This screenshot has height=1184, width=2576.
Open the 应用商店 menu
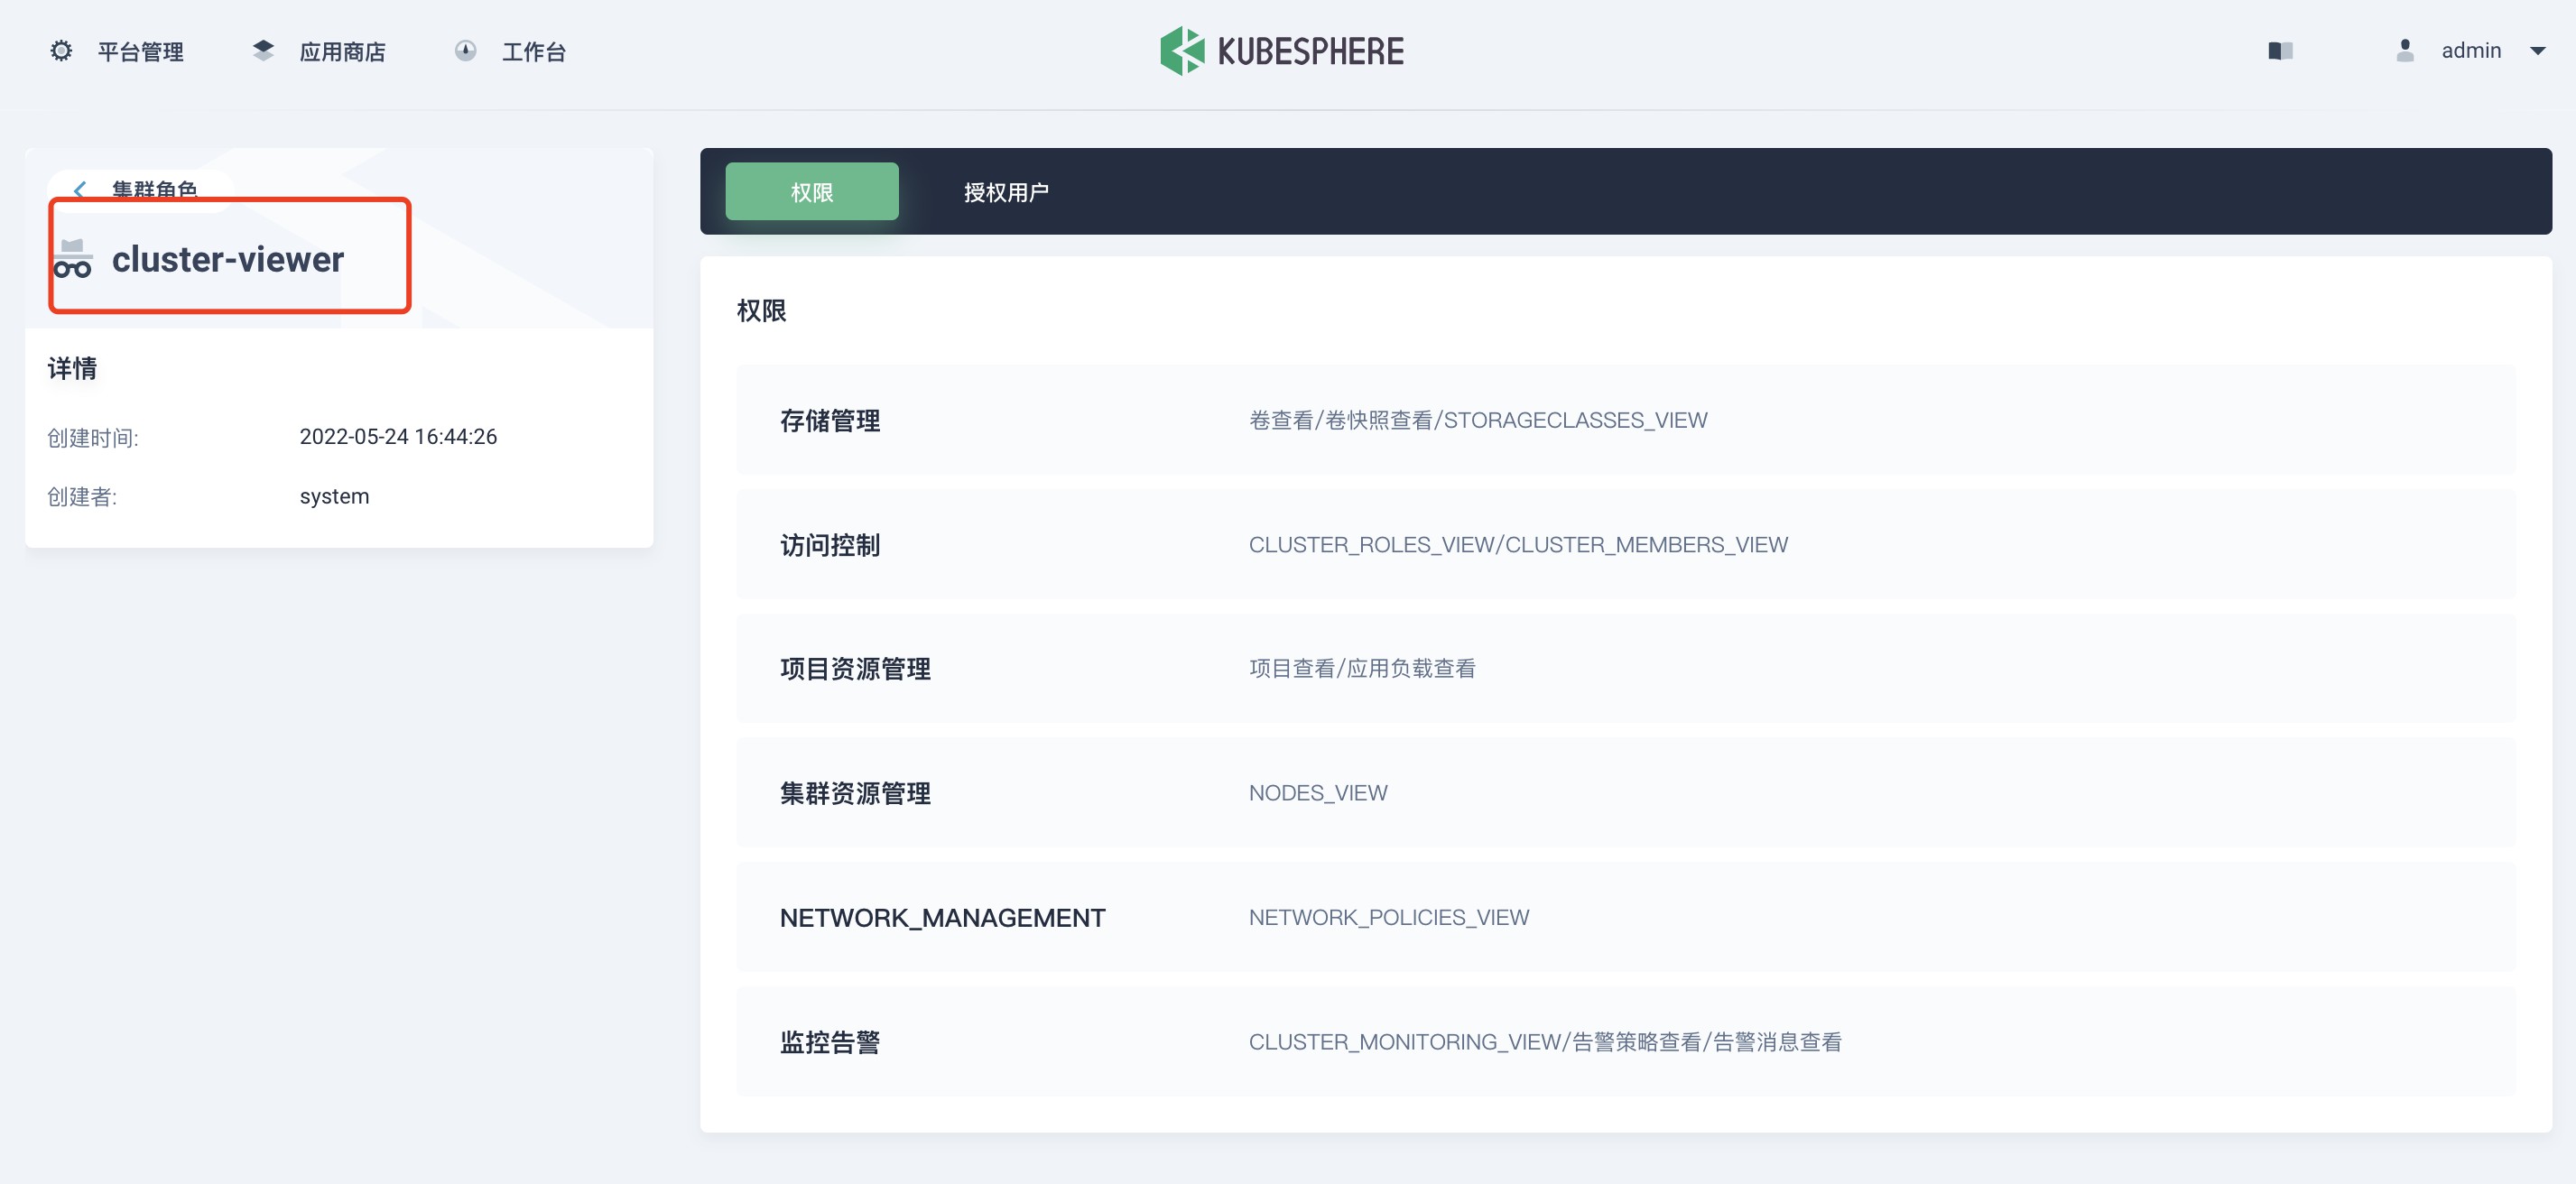click(x=342, y=52)
